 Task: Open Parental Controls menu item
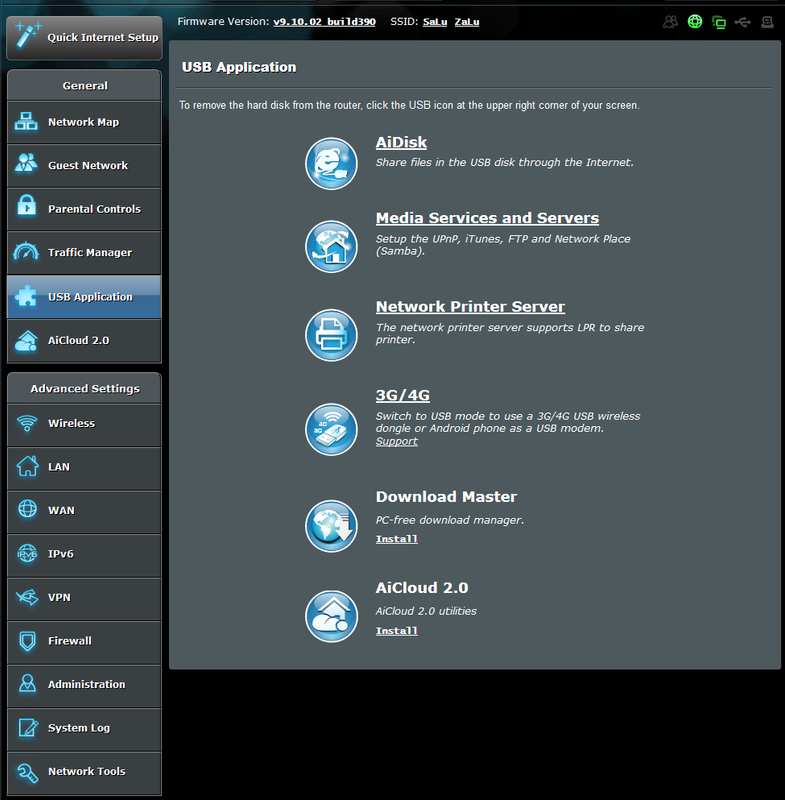[84, 209]
